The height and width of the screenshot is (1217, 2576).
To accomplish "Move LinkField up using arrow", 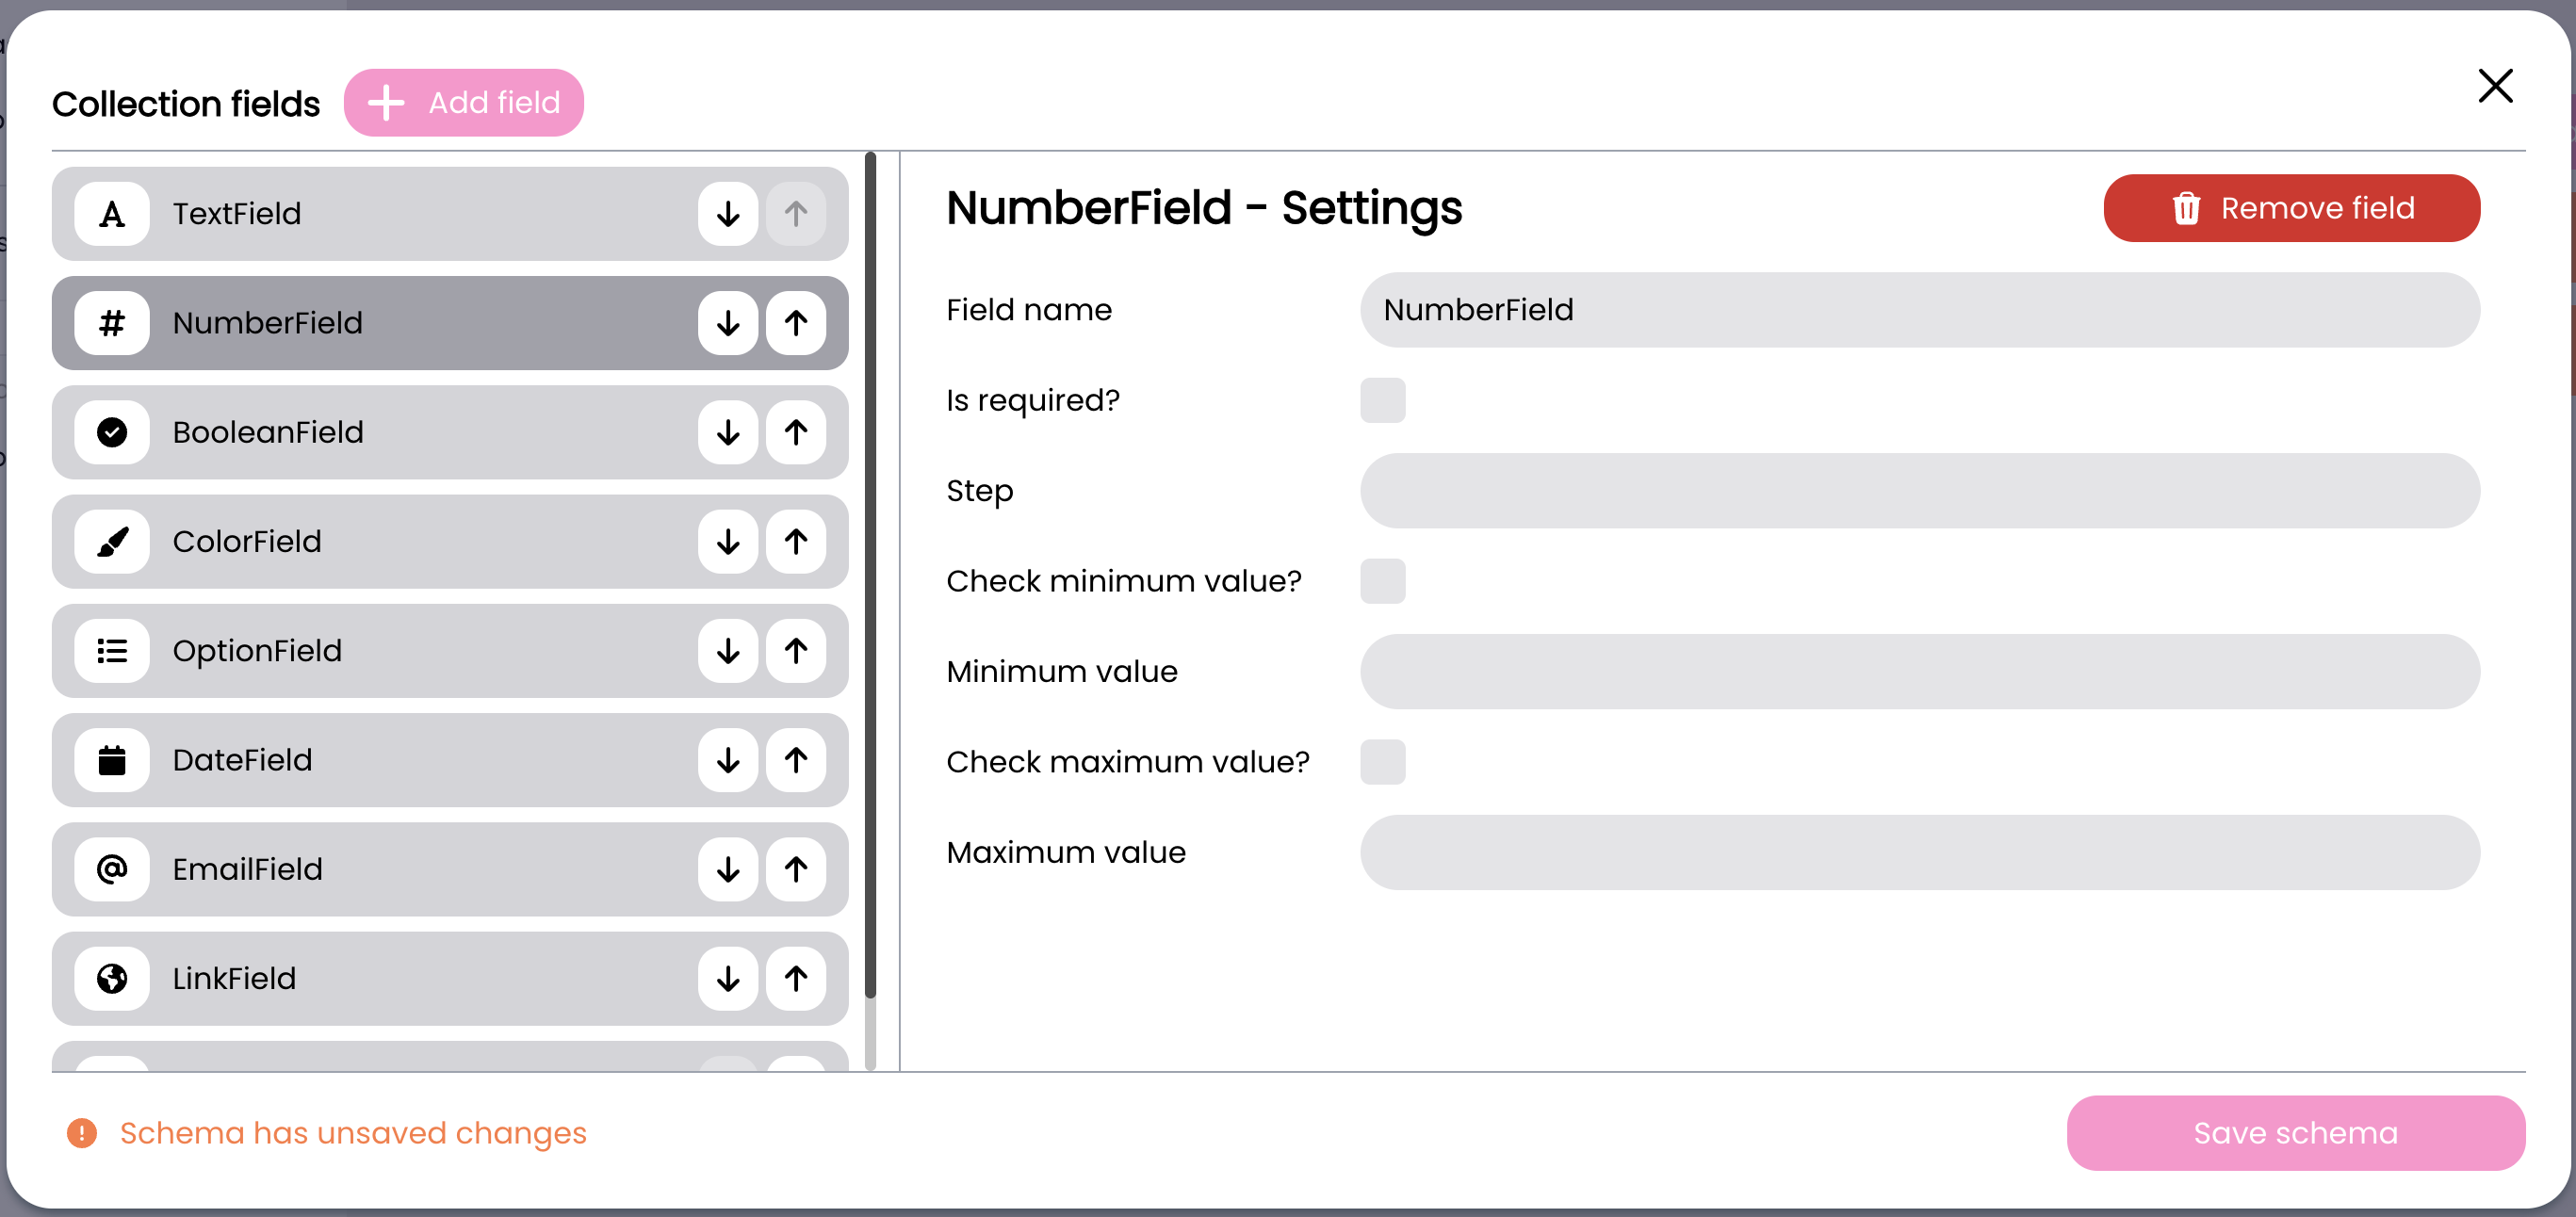I will pyautogui.click(x=795, y=978).
